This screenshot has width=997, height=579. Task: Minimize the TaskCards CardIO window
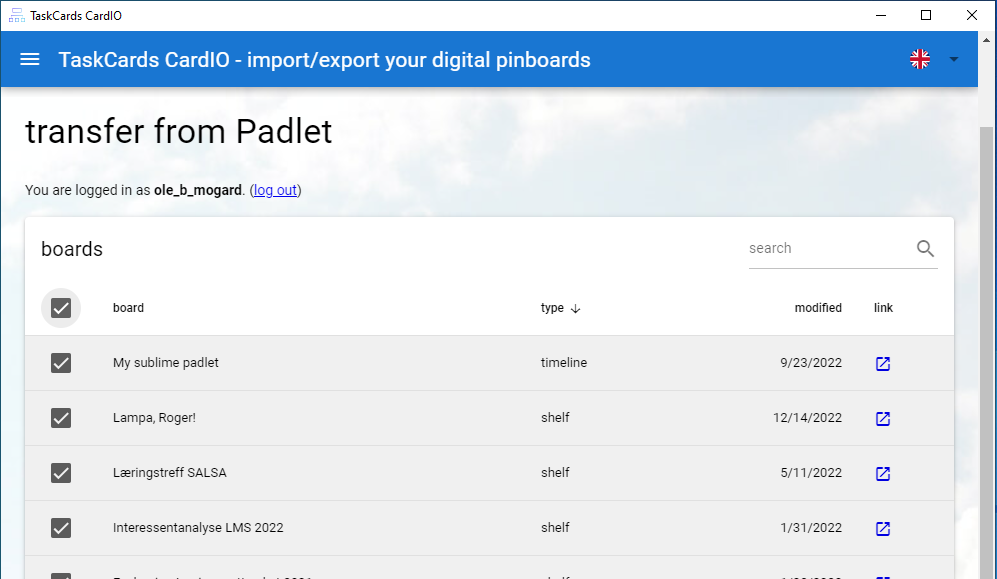click(x=881, y=15)
